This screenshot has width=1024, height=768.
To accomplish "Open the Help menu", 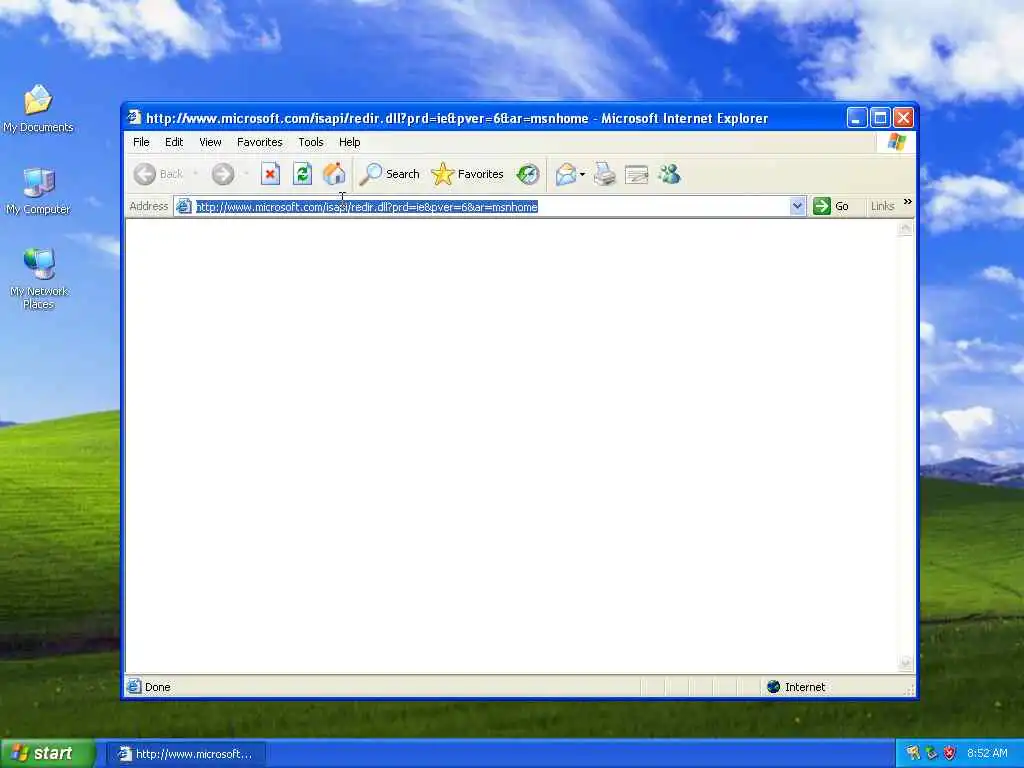I will tap(349, 142).
